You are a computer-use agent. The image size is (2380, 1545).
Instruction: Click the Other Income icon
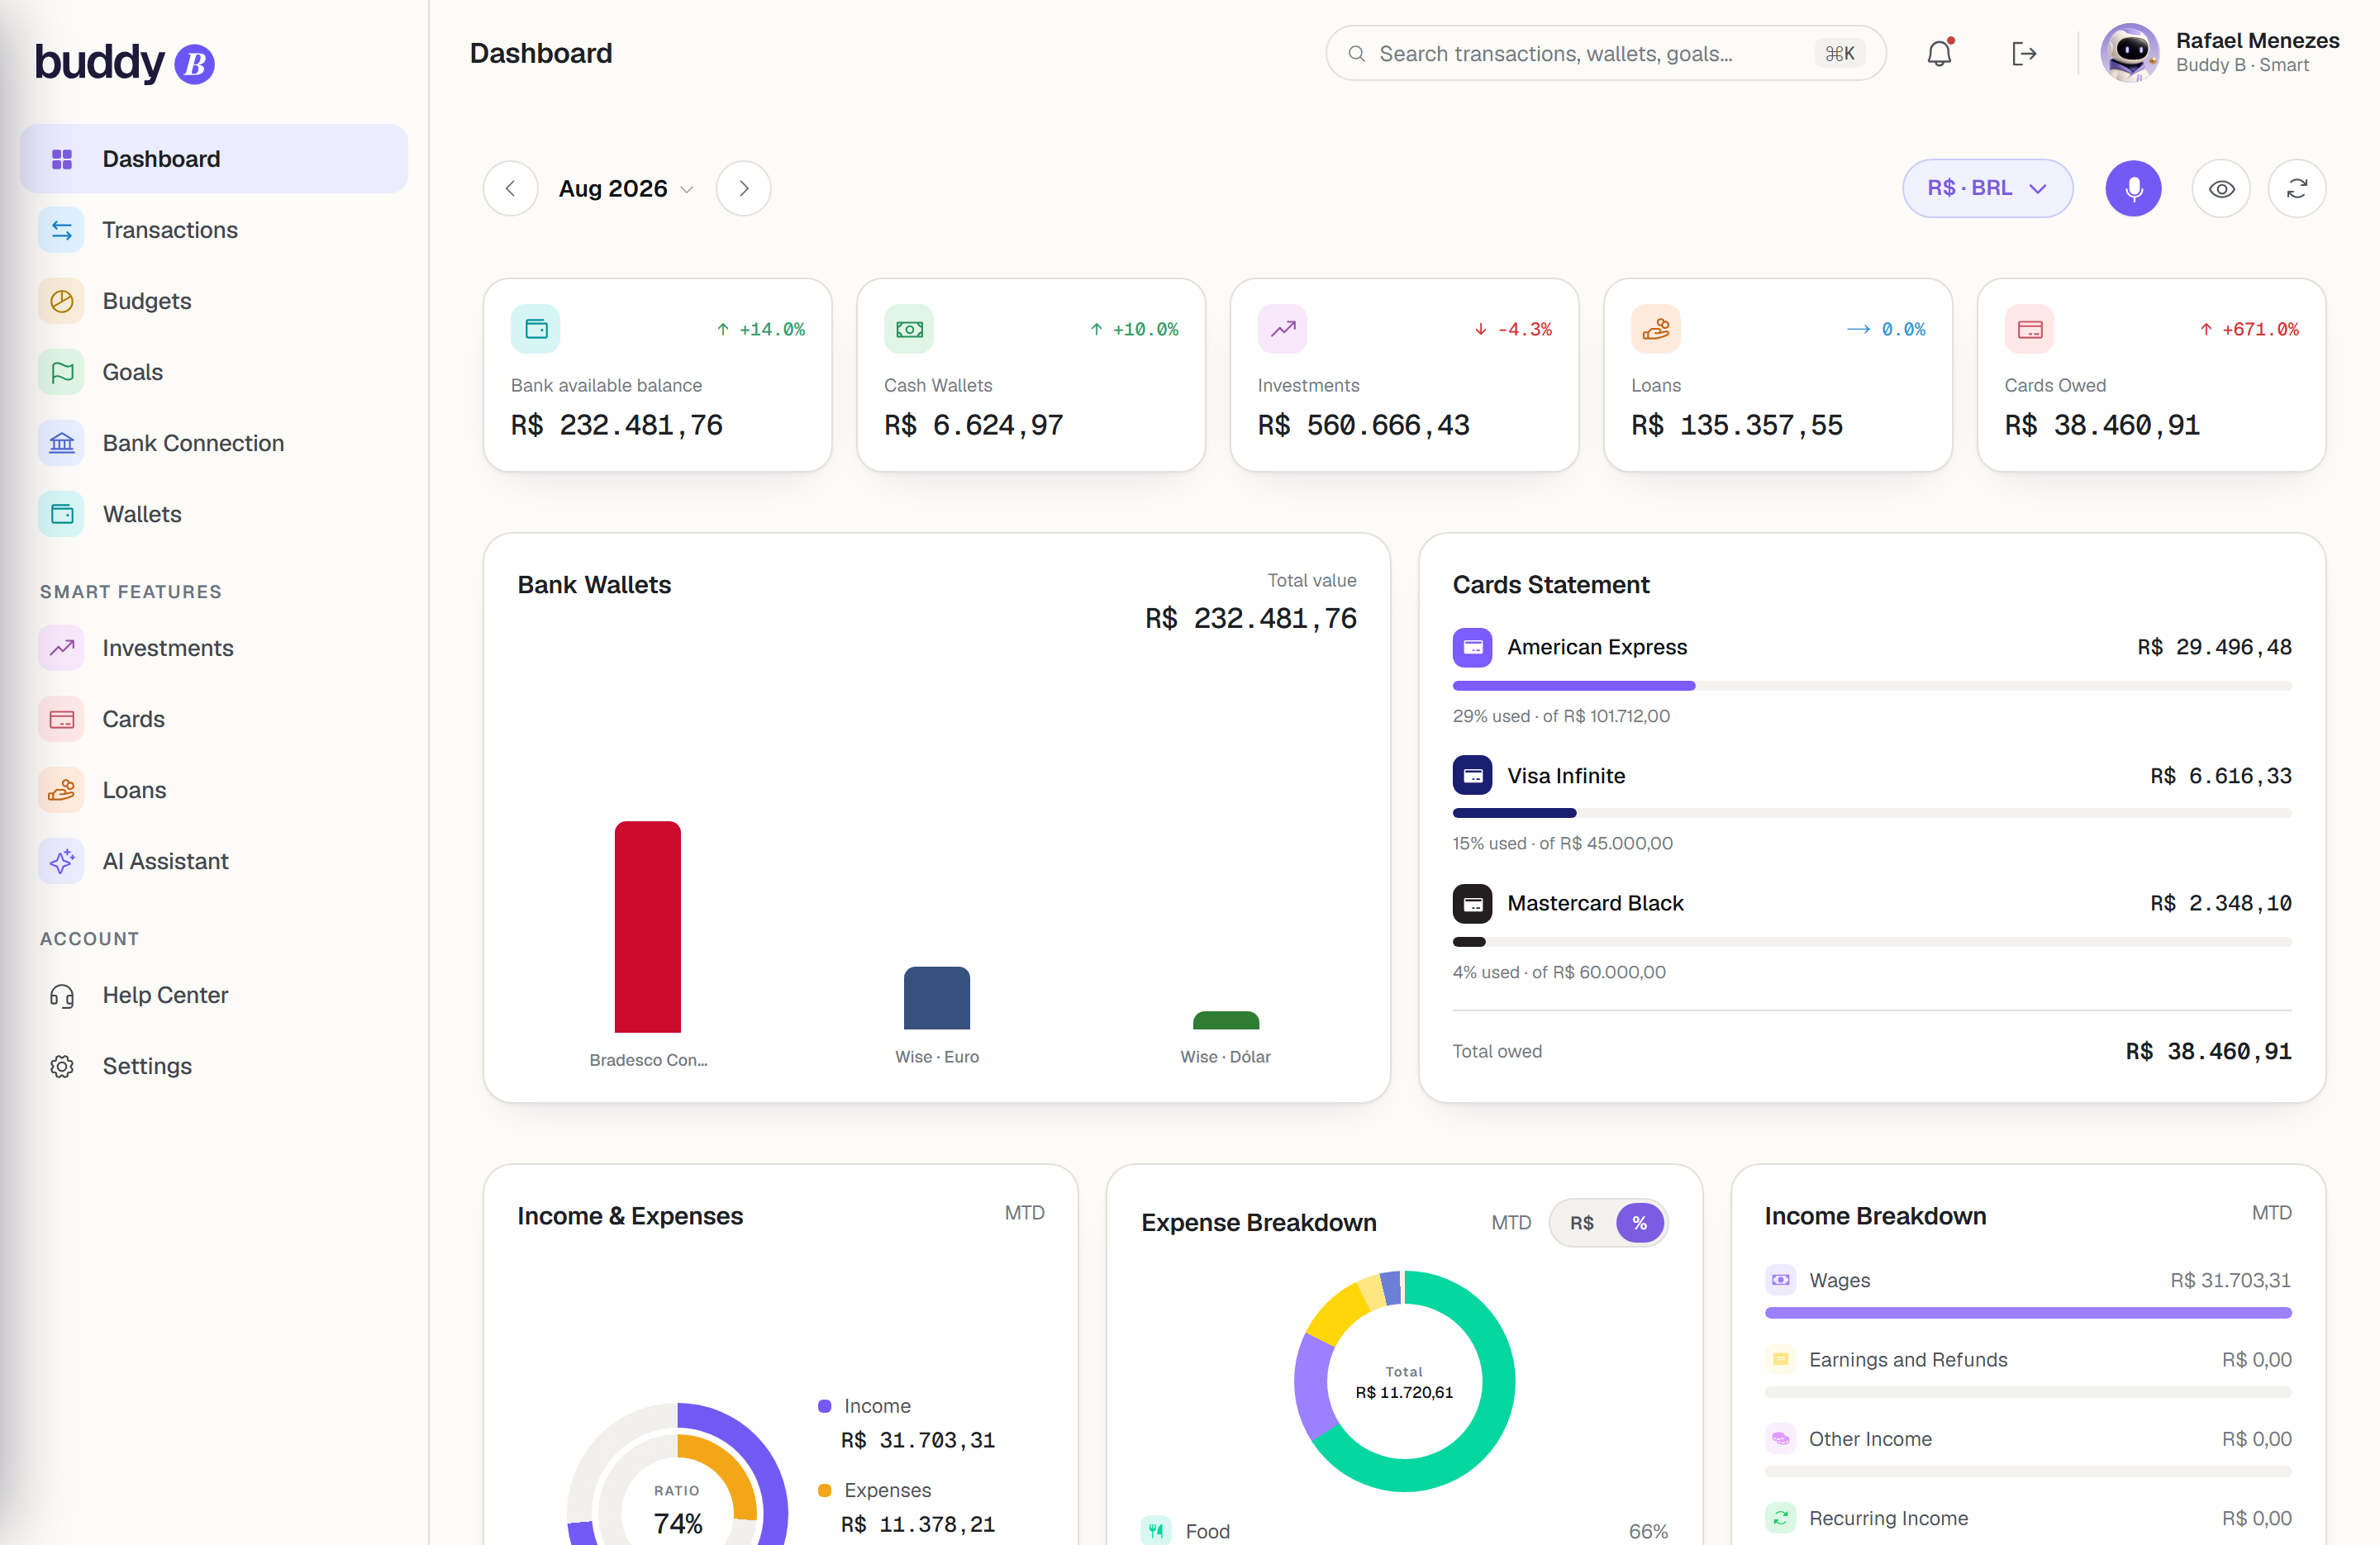click(1781, 1439)
